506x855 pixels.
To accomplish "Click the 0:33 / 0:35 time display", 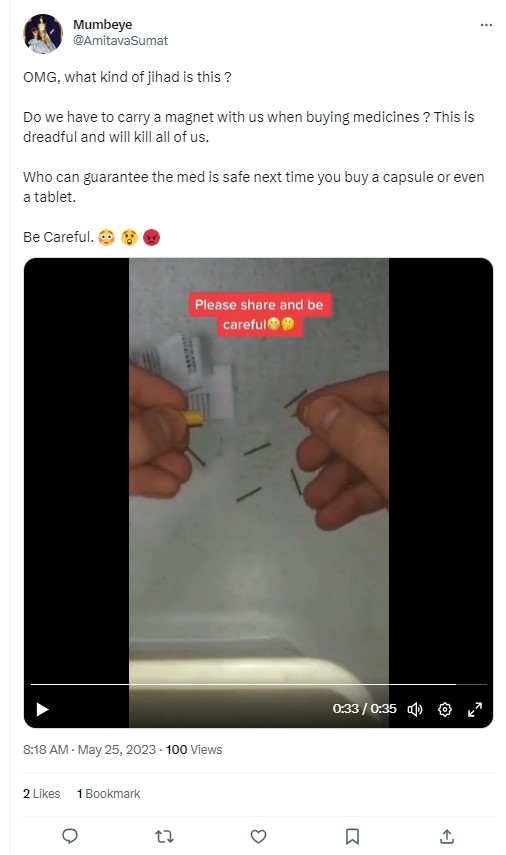I will [x=365, y=709].
